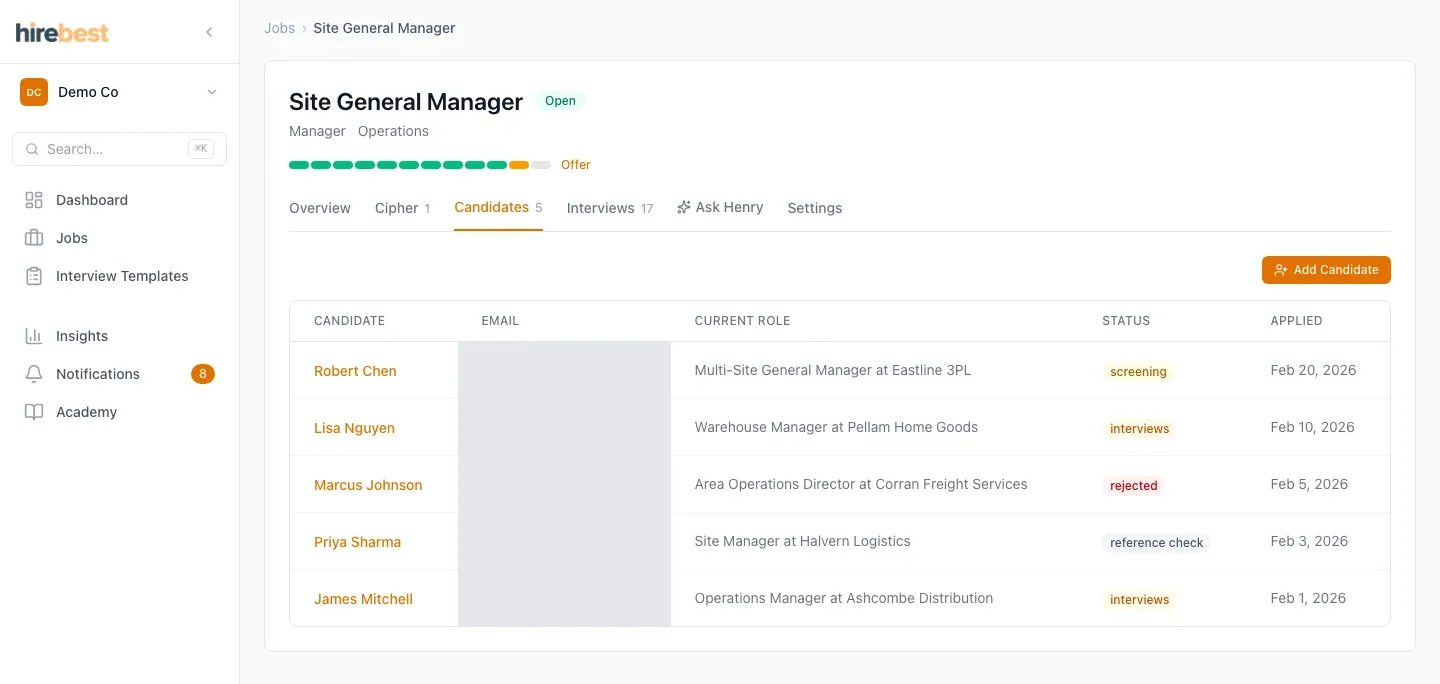Open candidate Priya Sharma
Viewport: 1440px width, 684px height.
[357, 542]
